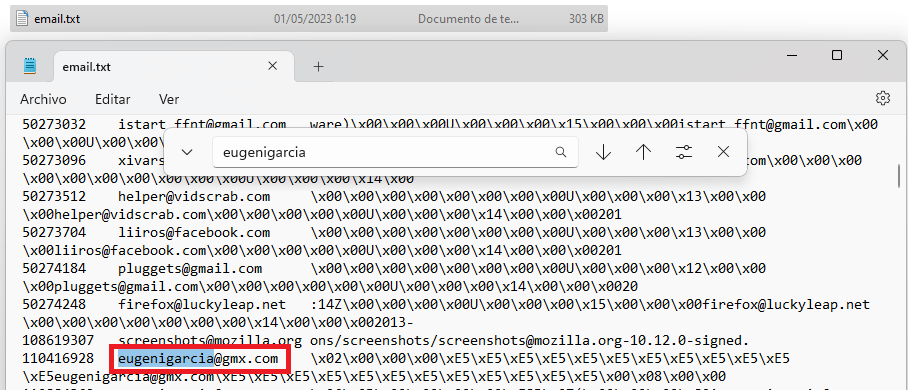Click the offset number 110416928
Image resolution: width=908 pixels, height=390 pixels.
click(58, 359)
